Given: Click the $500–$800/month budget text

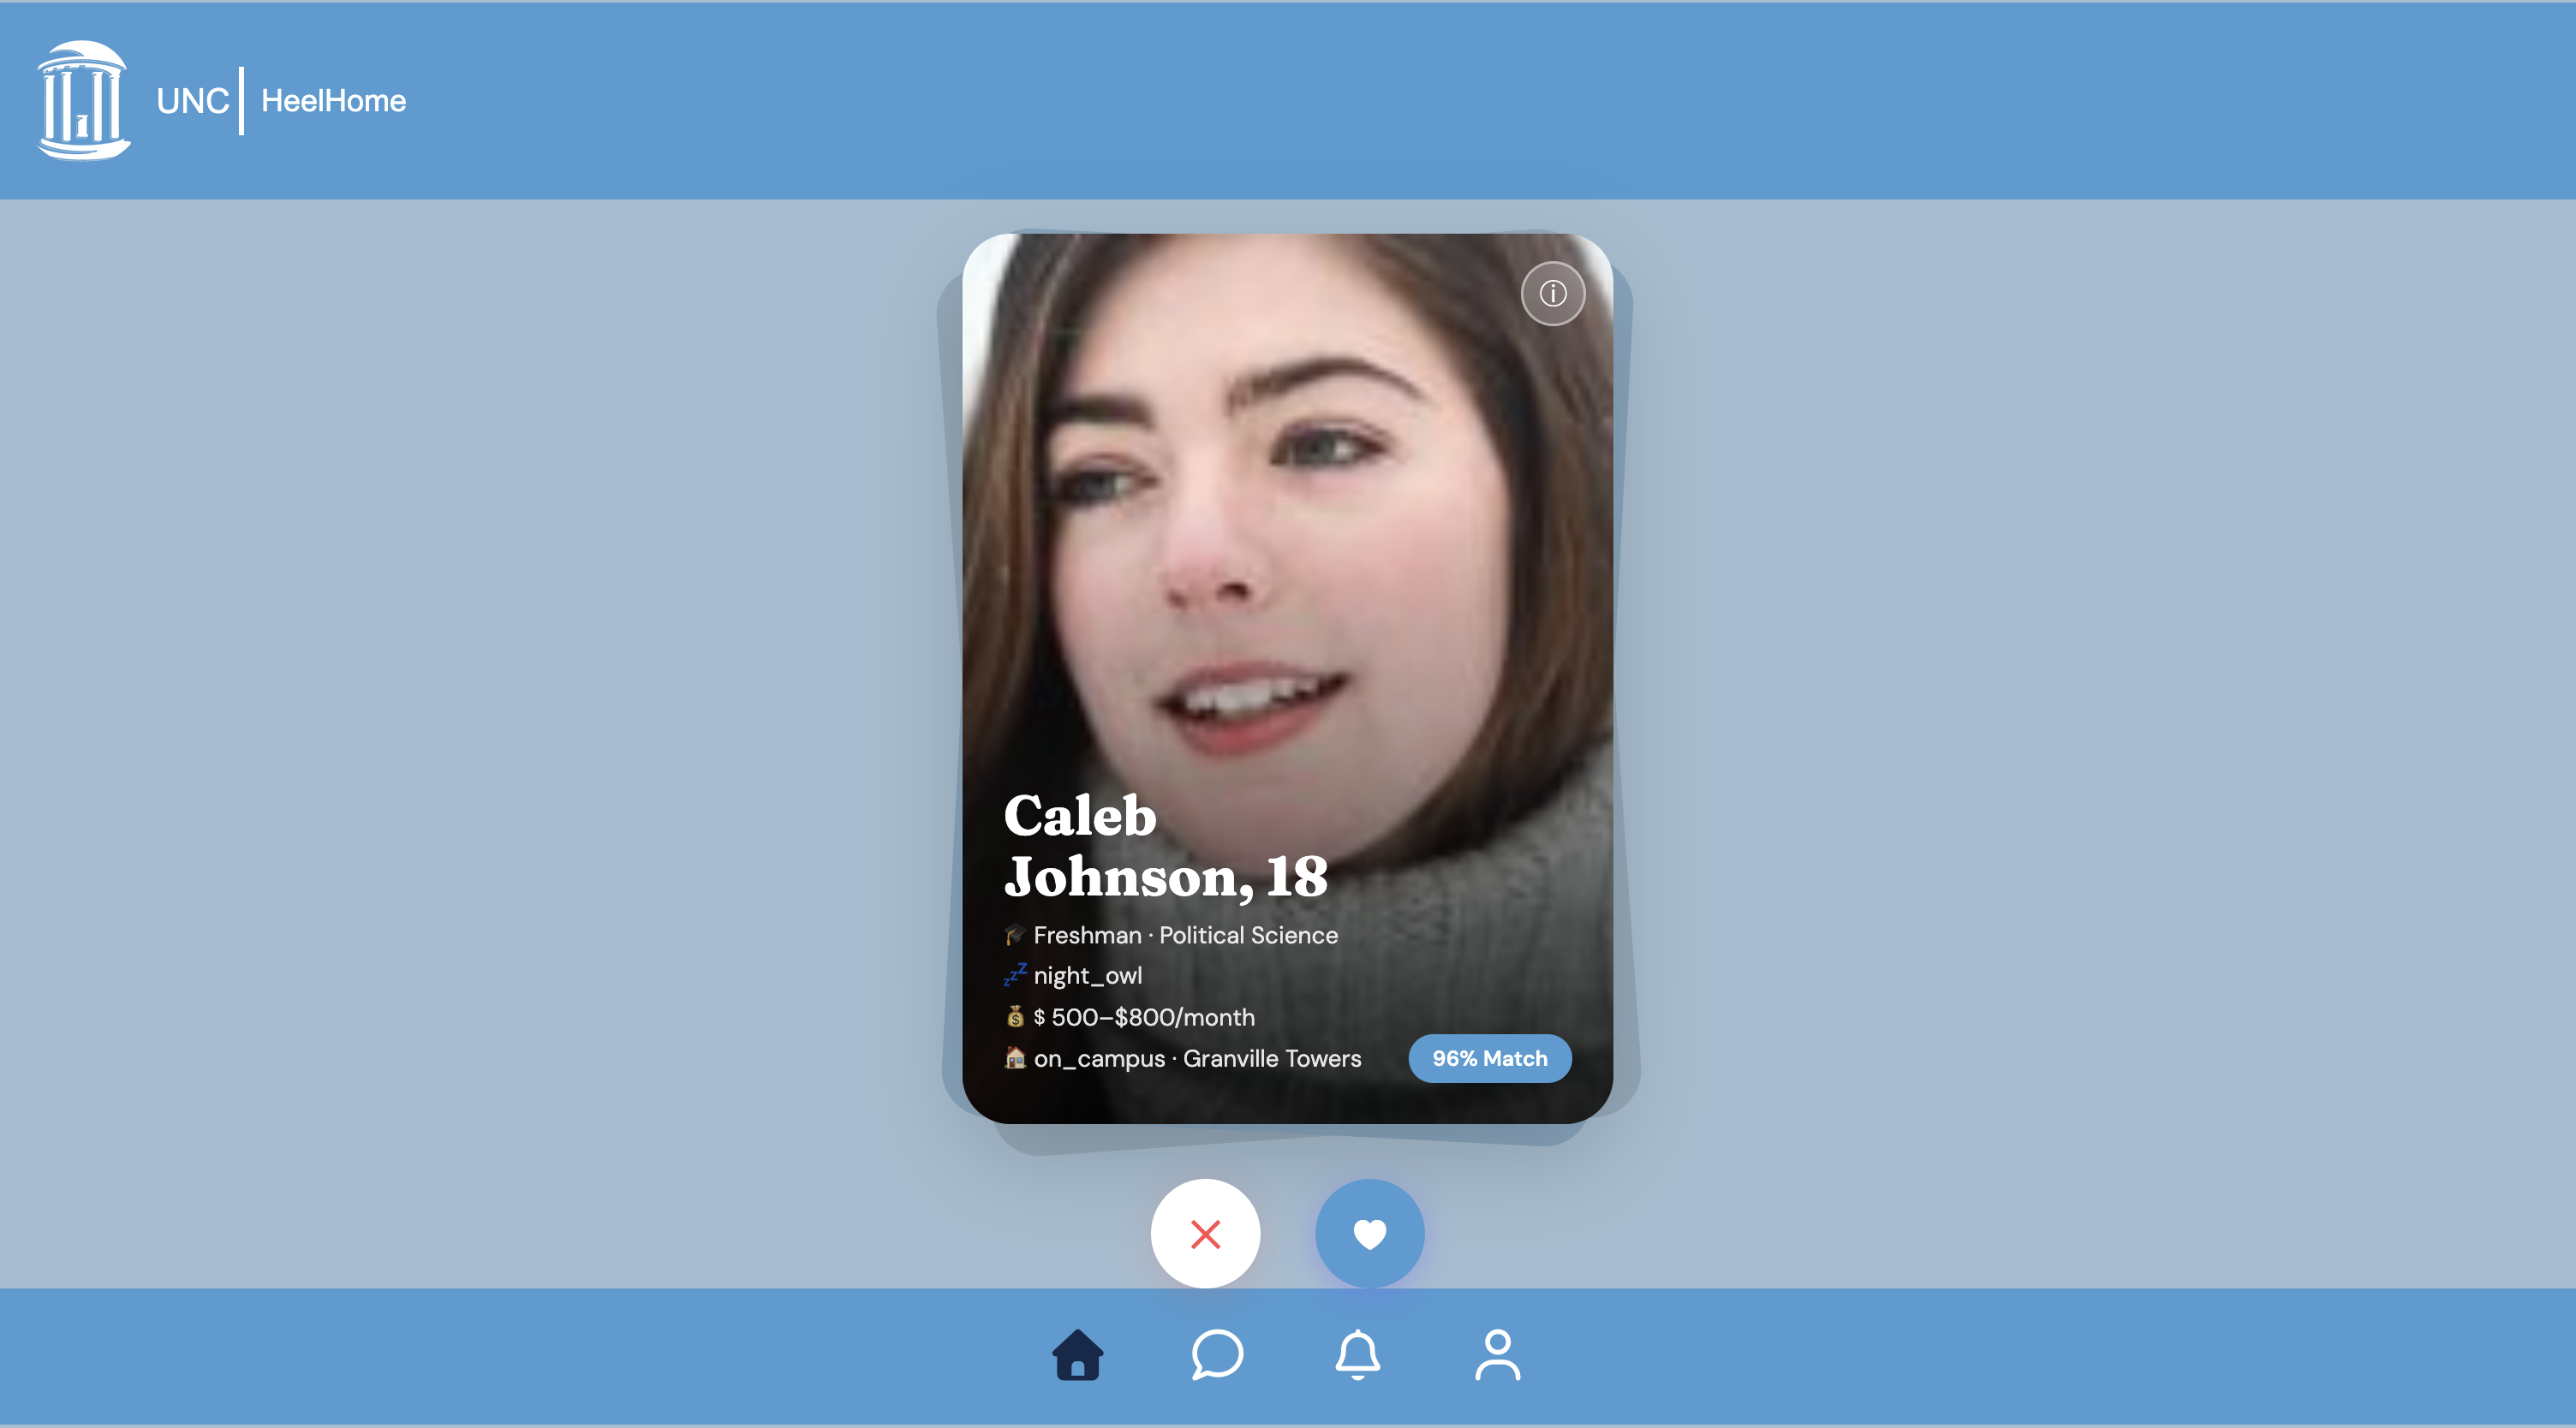Looking at the screenshot, I should tap(1144, 1017).
